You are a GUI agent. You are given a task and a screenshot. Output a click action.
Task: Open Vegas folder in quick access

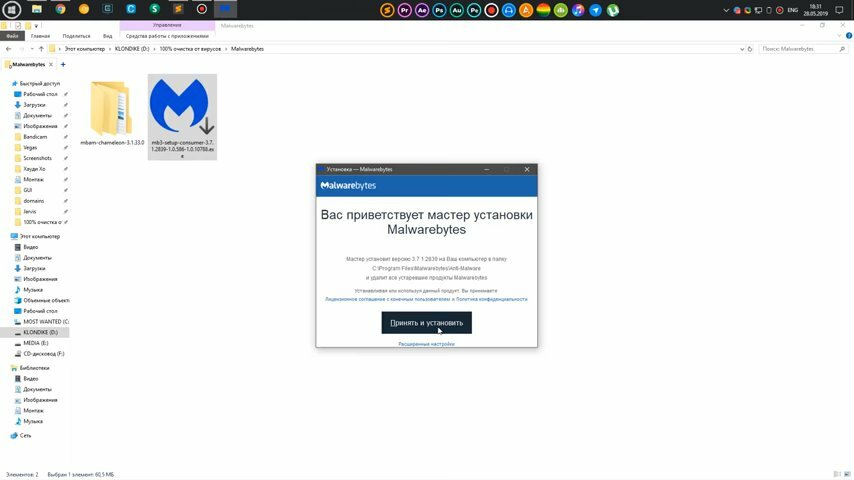(x=30, y=148)
